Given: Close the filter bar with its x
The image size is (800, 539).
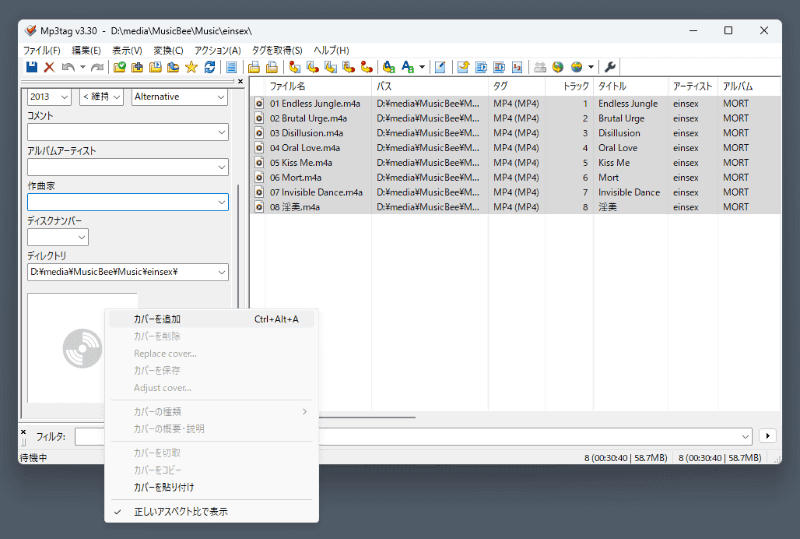Looking at the screenshot, I should (23, 432).
